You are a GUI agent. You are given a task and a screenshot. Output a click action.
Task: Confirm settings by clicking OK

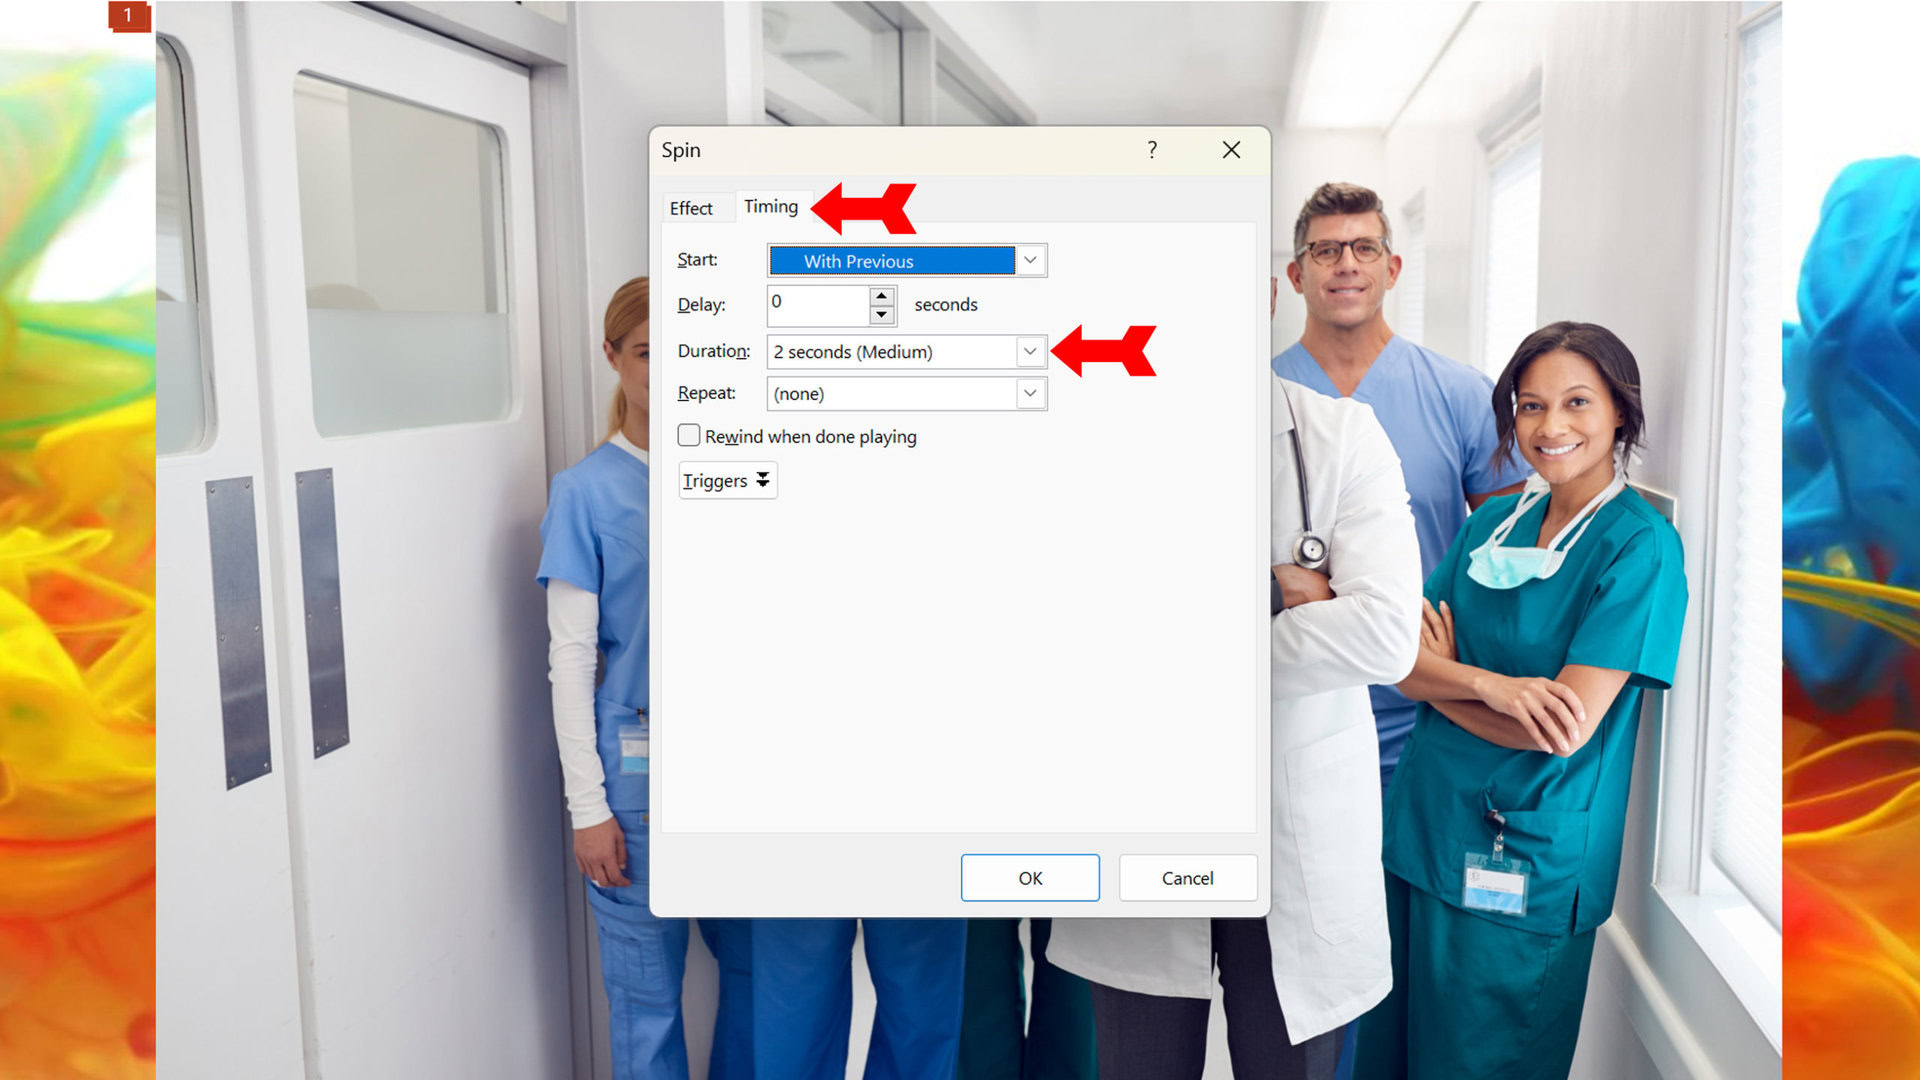point(1030,877)
